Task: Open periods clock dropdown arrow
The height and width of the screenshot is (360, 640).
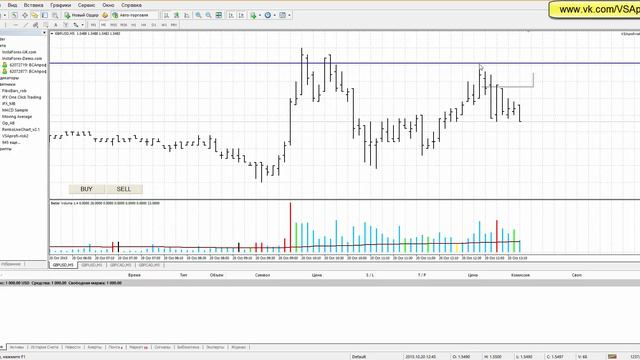Action: 275,15
